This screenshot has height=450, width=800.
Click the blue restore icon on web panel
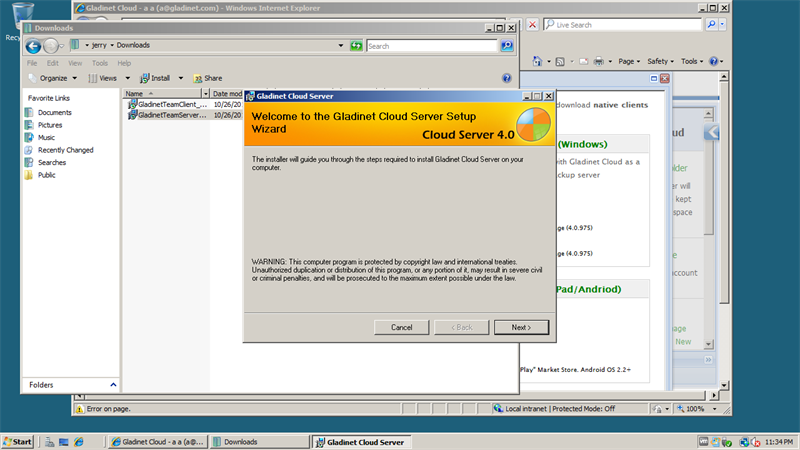coord(654,79)
